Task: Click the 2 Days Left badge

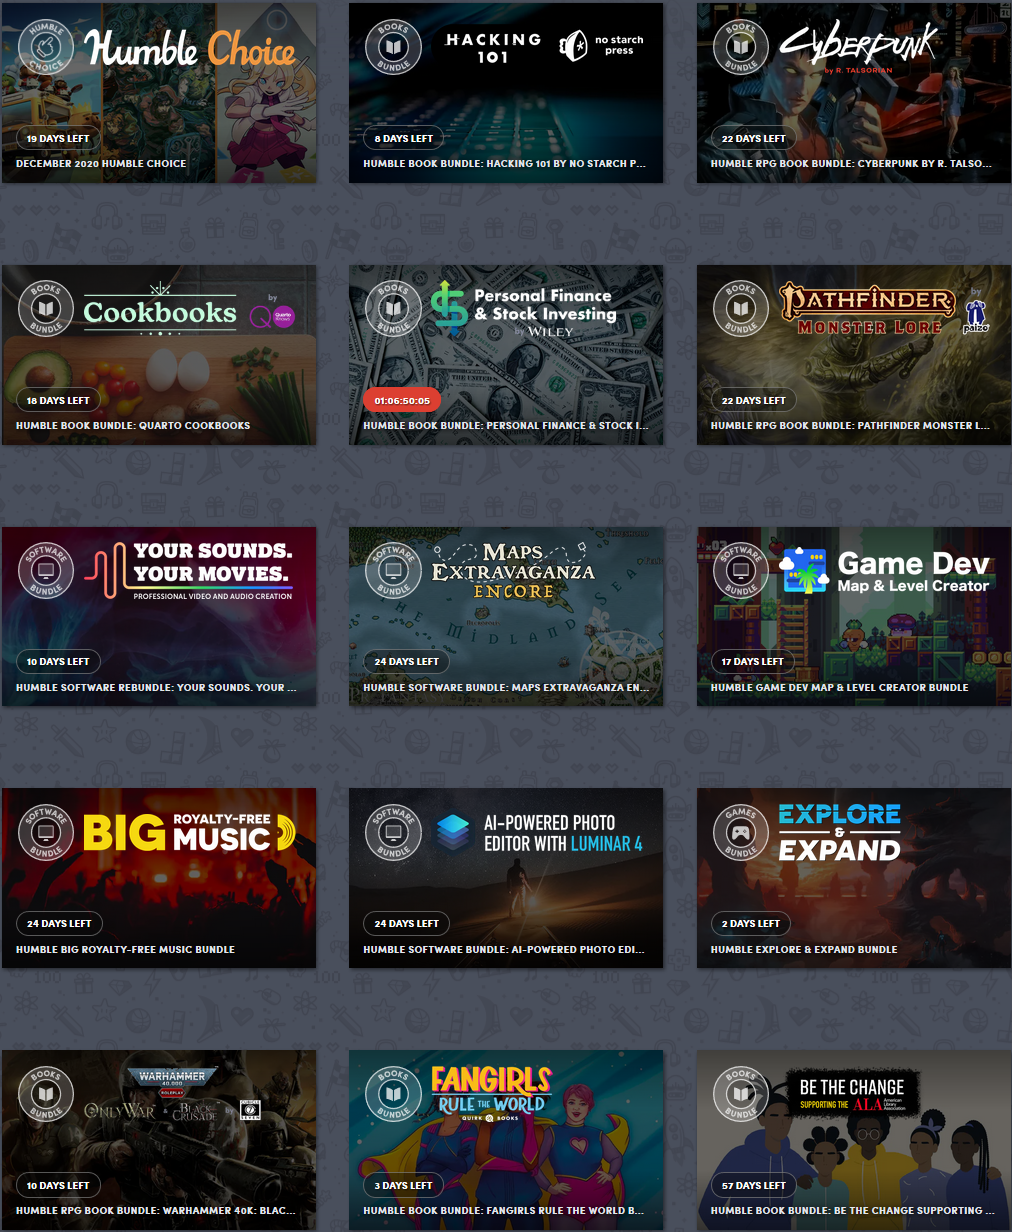Action: coord(750,923)
